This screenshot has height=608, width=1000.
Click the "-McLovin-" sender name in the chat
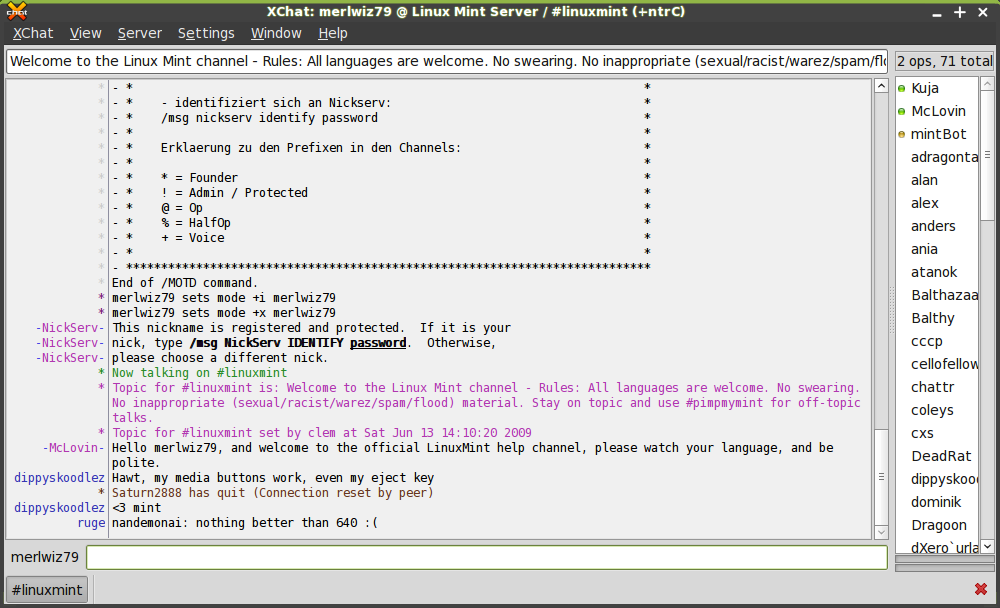73,448
